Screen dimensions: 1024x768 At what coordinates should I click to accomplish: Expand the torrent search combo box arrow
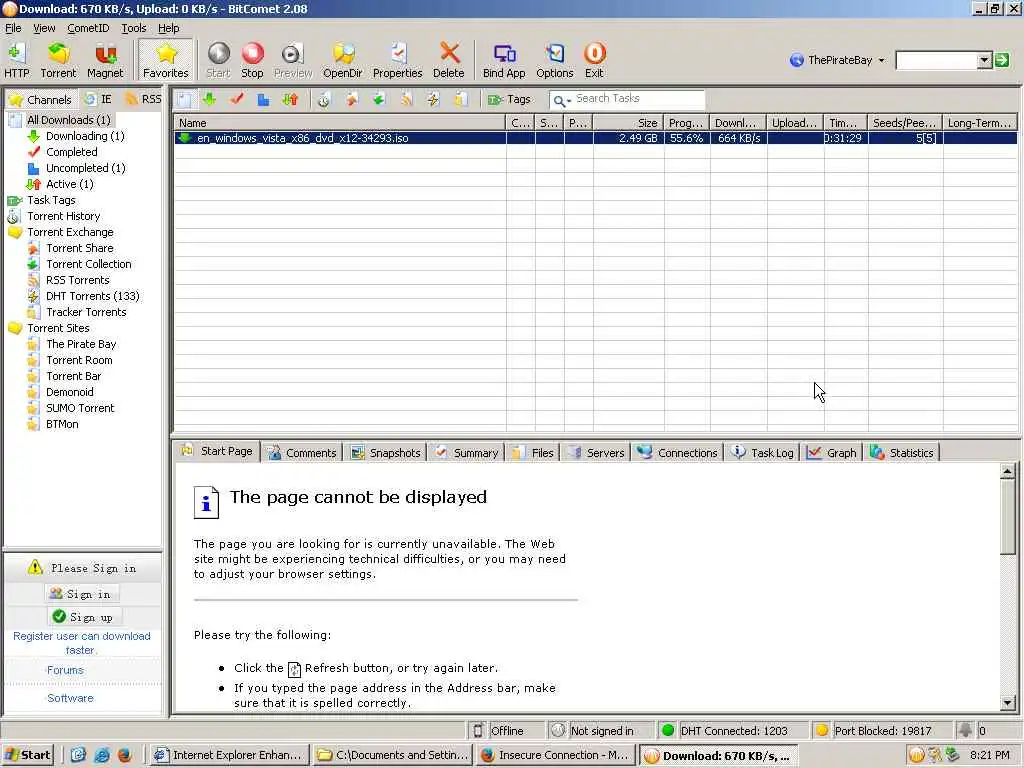[x=984, y=61]
